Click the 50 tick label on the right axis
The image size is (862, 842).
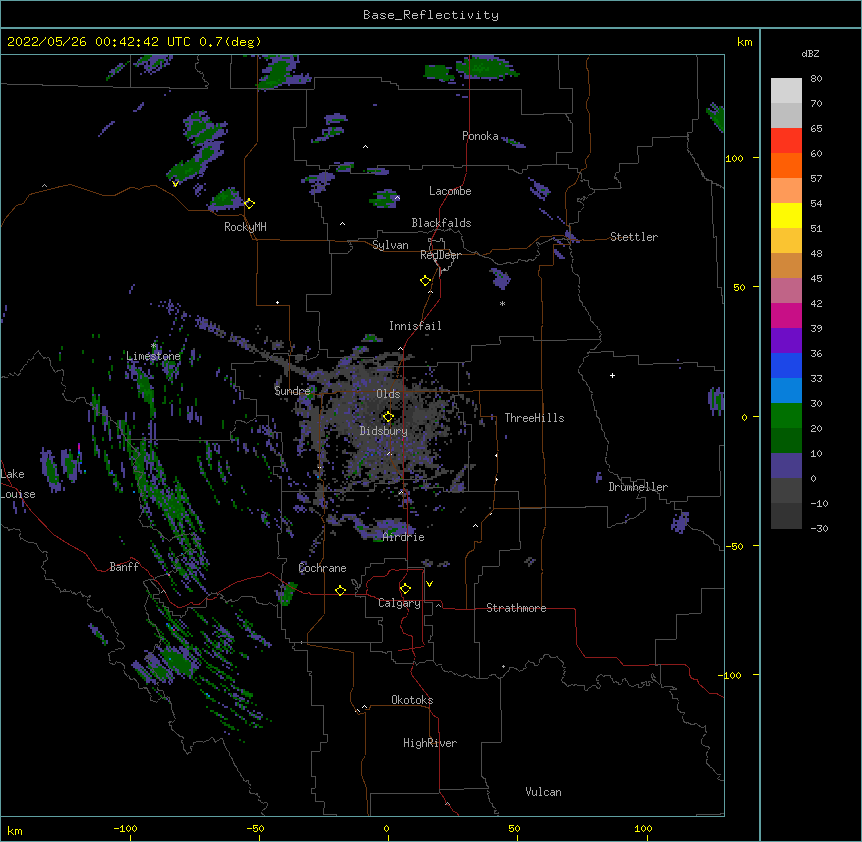click(739, 287)
